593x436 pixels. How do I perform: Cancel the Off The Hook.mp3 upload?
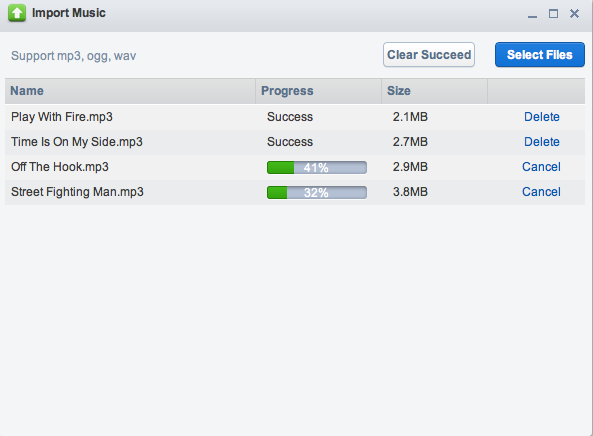coord(541,167)
